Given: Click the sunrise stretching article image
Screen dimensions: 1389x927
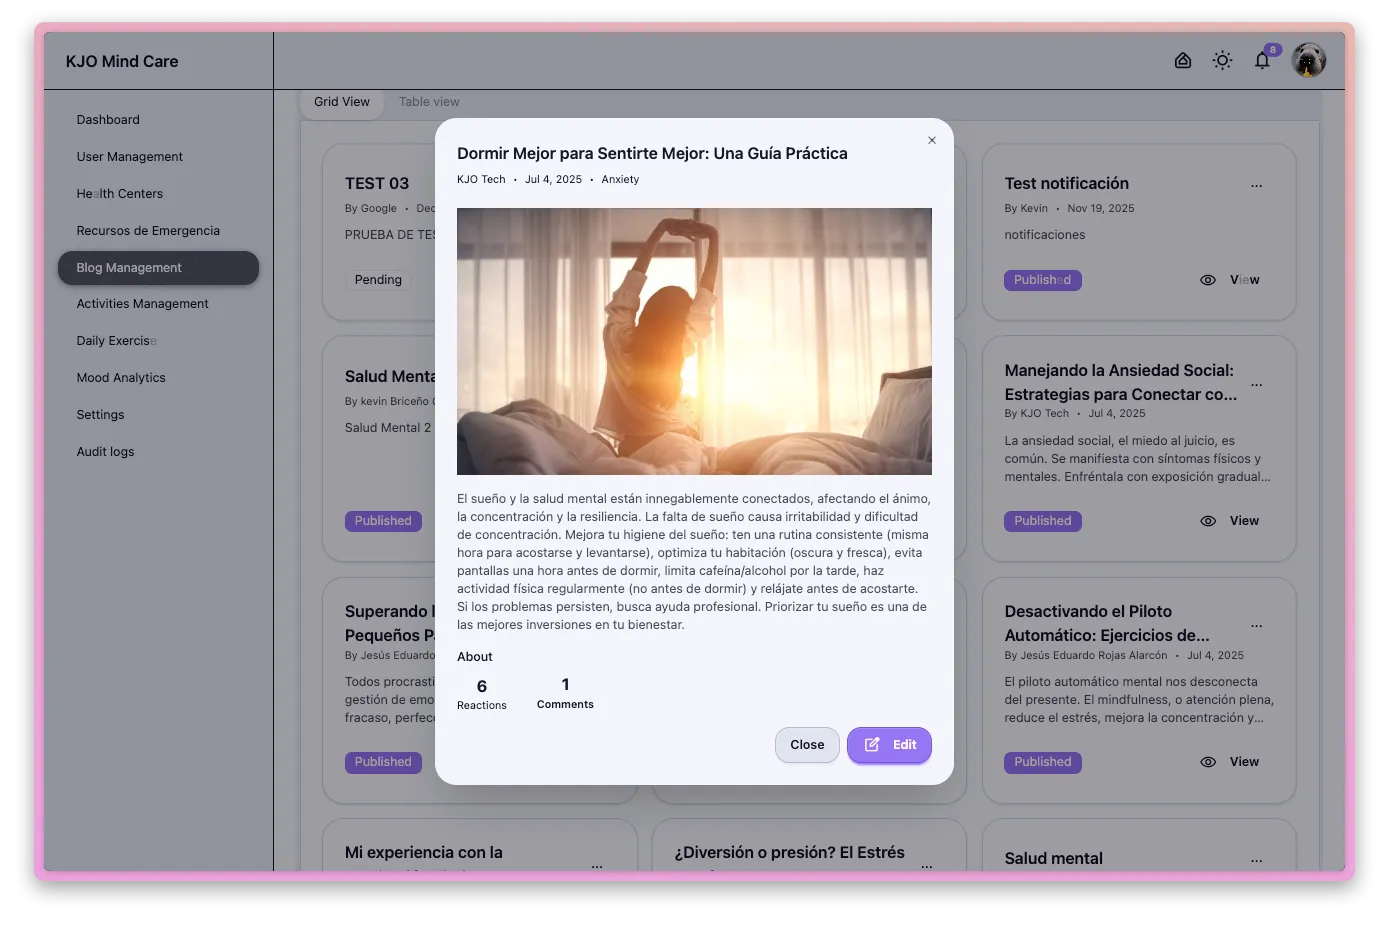Looking at the screenshot, I should click(x=694, y=341).
